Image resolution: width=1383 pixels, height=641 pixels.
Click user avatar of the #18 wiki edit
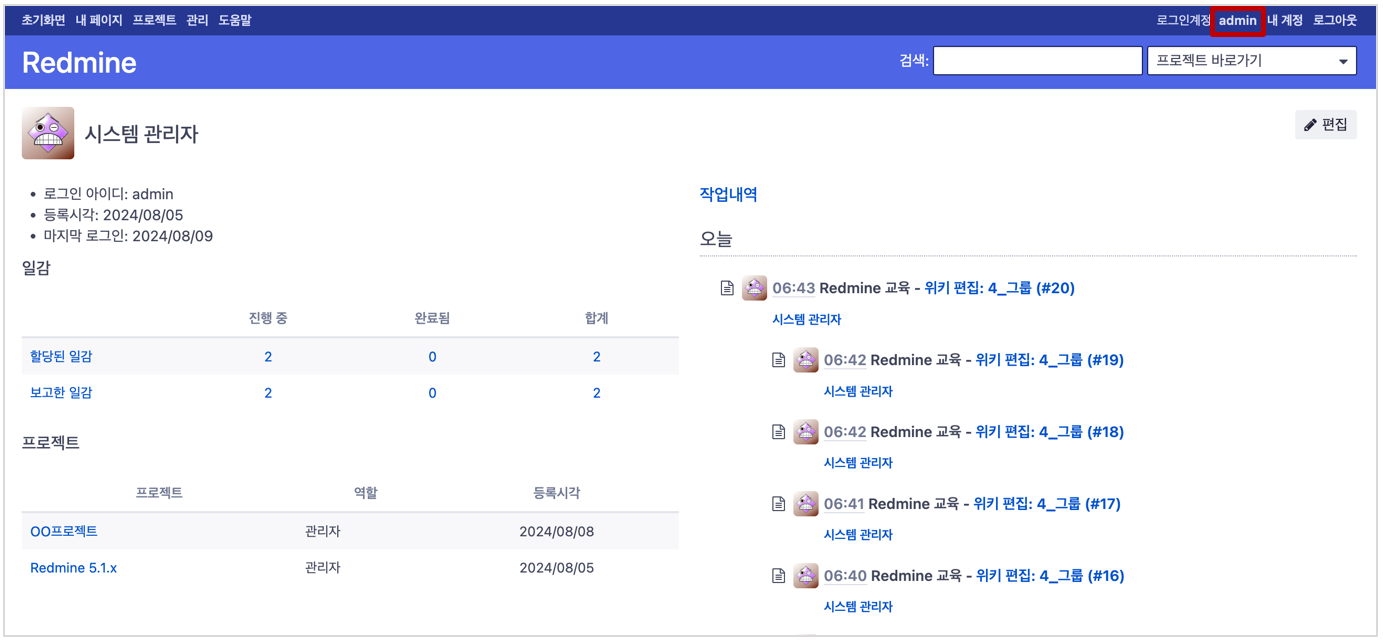(806, 432)
